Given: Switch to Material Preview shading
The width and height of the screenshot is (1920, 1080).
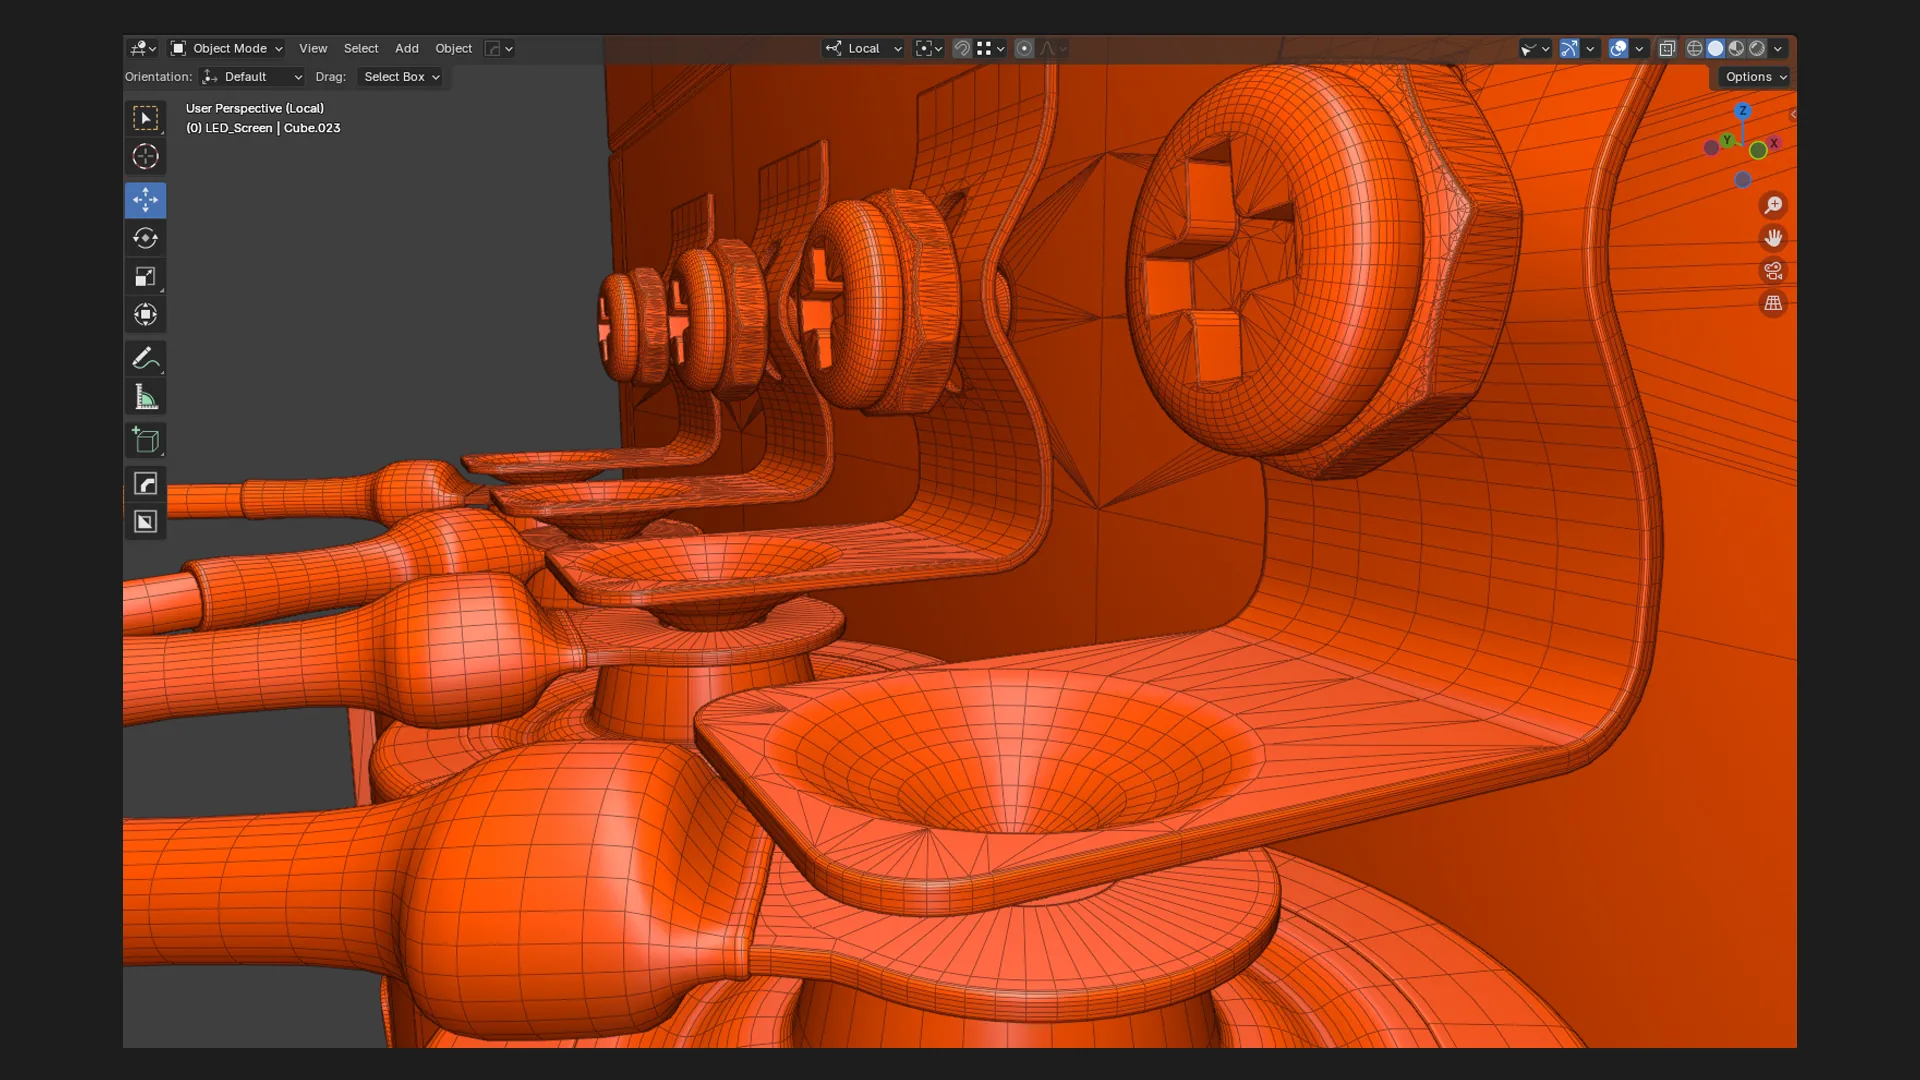Looking at the screenshot, I should (1736, 48).
